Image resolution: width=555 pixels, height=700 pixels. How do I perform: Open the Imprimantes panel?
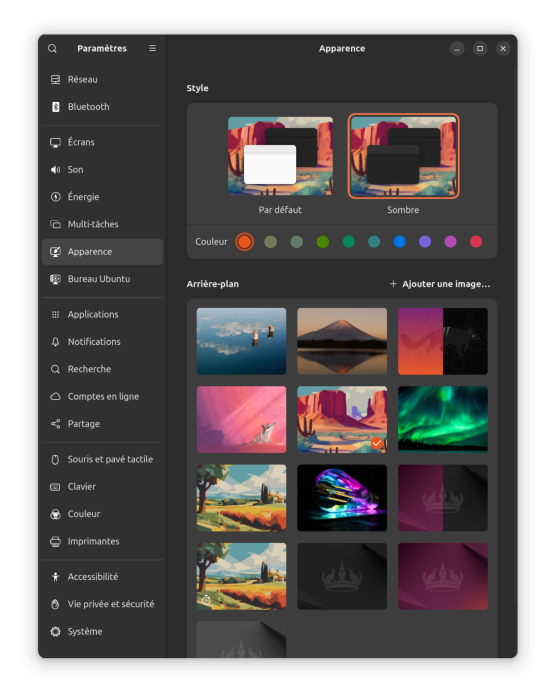click(102, 542)
